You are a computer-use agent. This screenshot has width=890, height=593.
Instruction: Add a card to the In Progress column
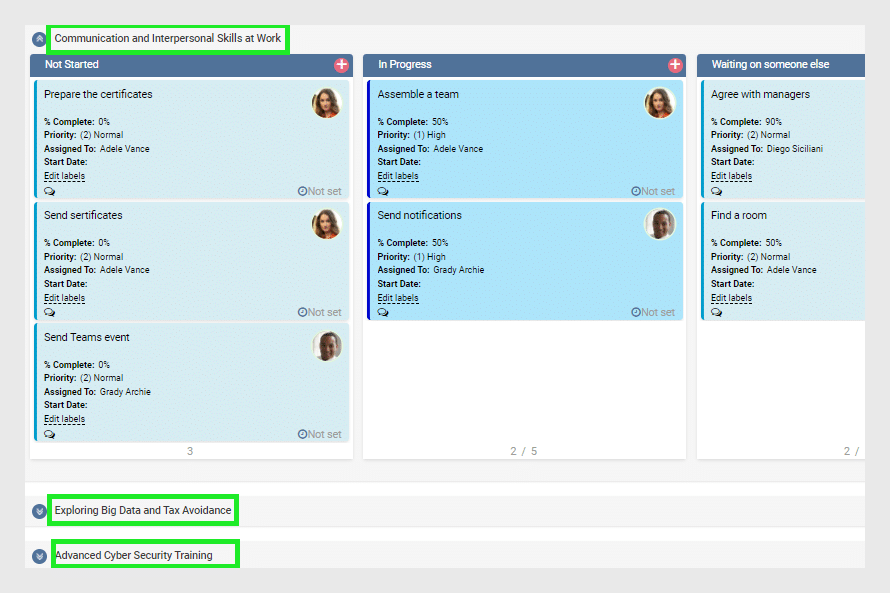pos(675,65)
